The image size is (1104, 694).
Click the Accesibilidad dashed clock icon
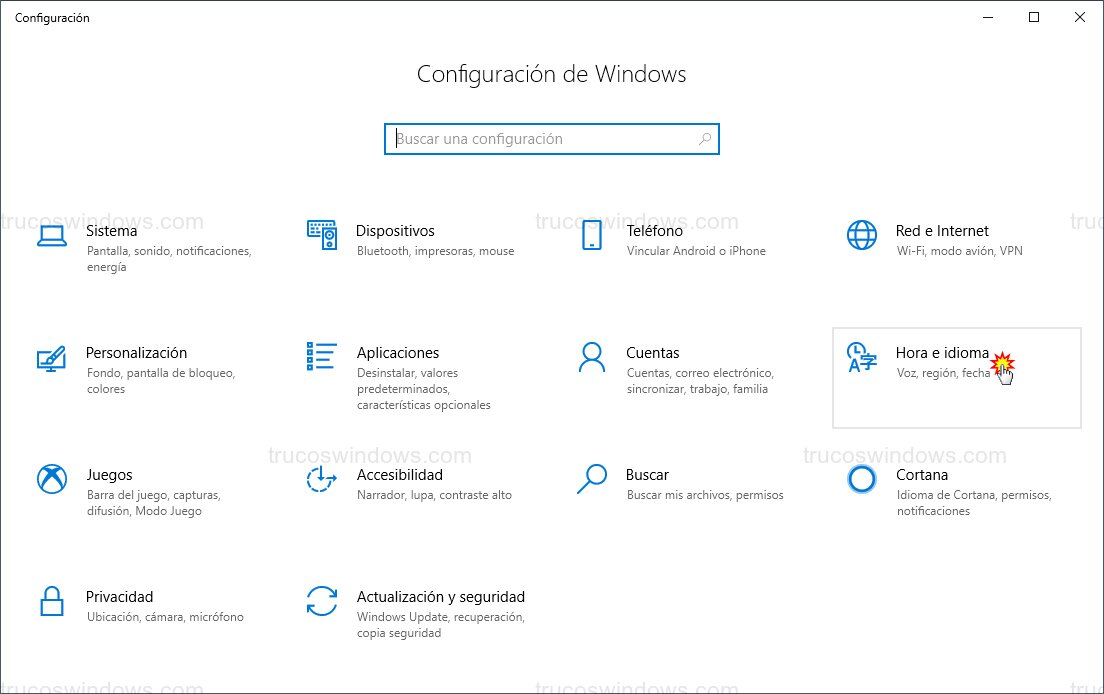321,479
